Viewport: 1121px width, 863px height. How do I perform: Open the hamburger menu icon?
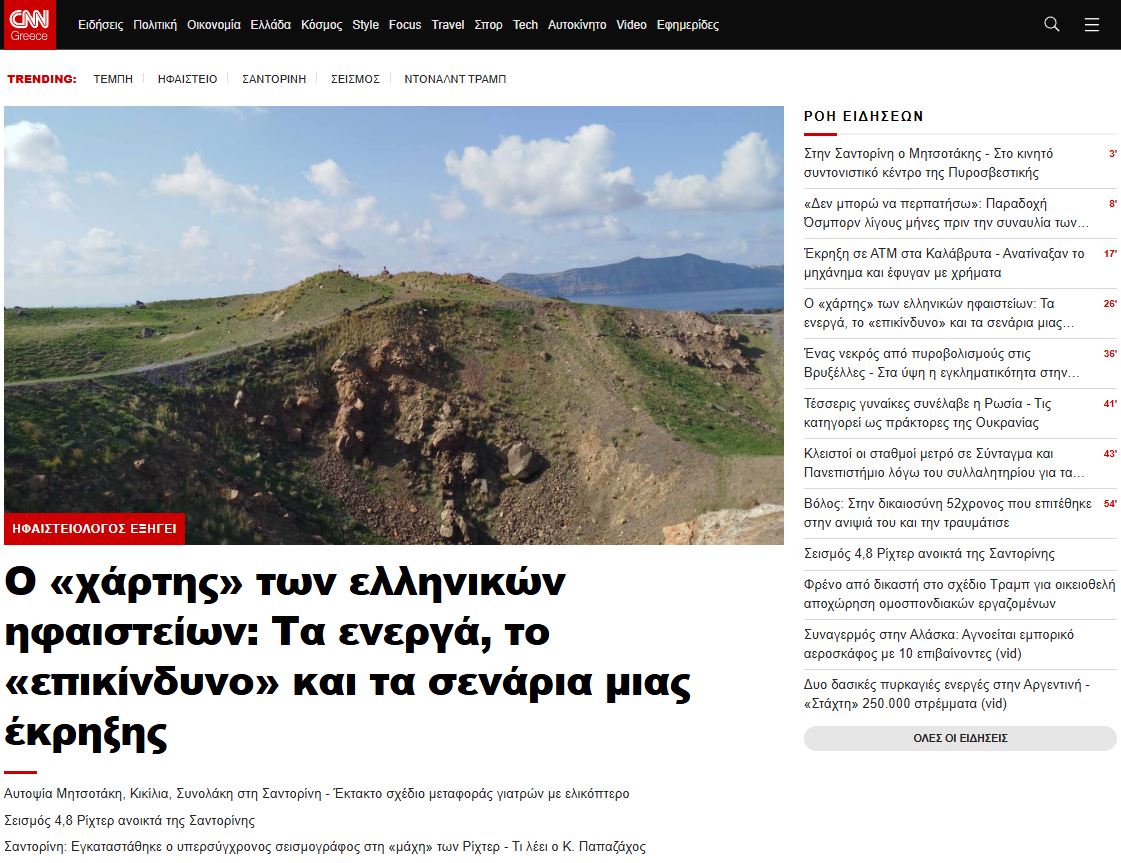click(x=1092, y=25)
